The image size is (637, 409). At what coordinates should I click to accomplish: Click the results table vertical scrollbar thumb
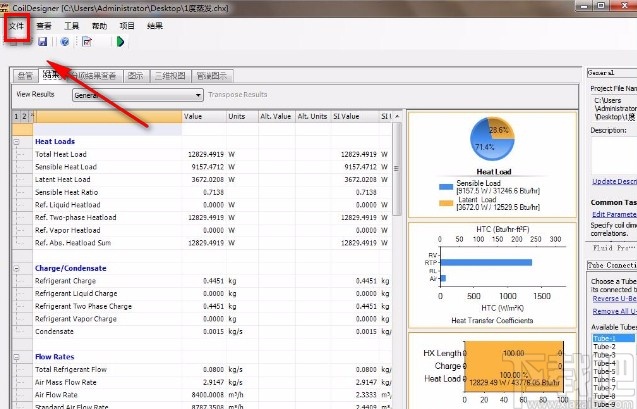click(x=397, y=169)
